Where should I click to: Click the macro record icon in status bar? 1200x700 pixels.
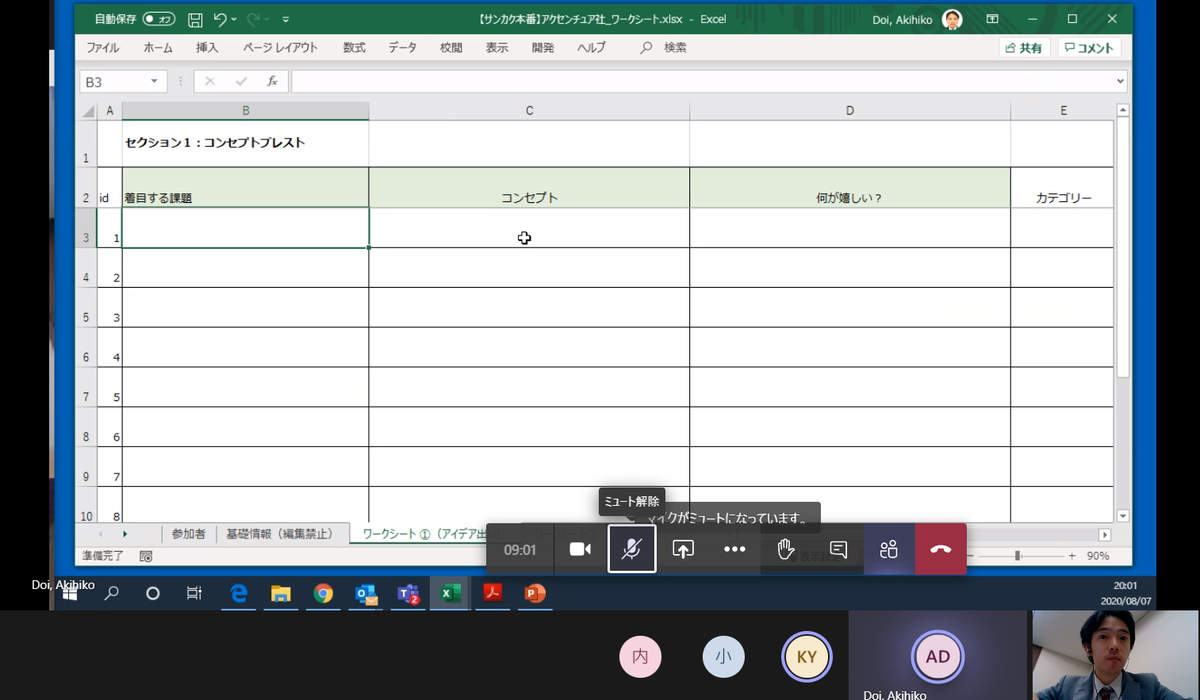point(146,556)
